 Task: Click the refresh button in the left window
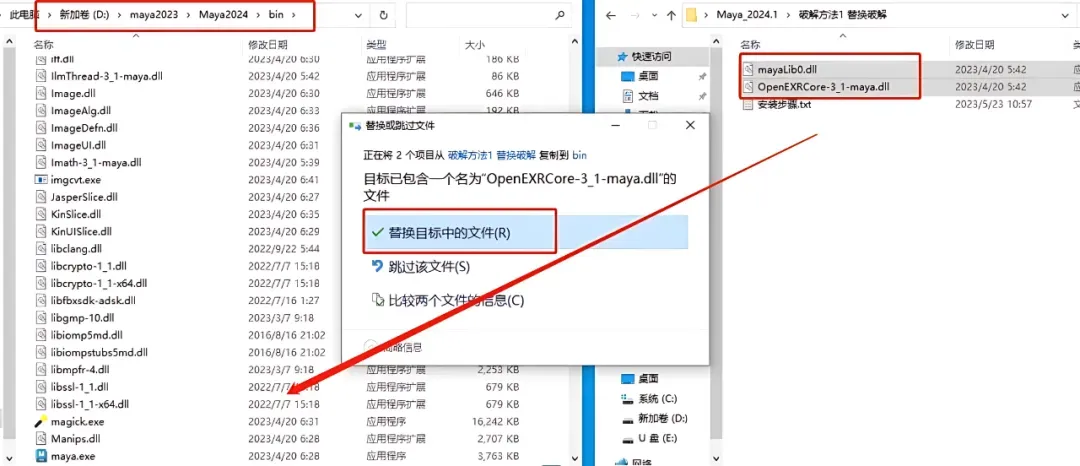[383, 15]
